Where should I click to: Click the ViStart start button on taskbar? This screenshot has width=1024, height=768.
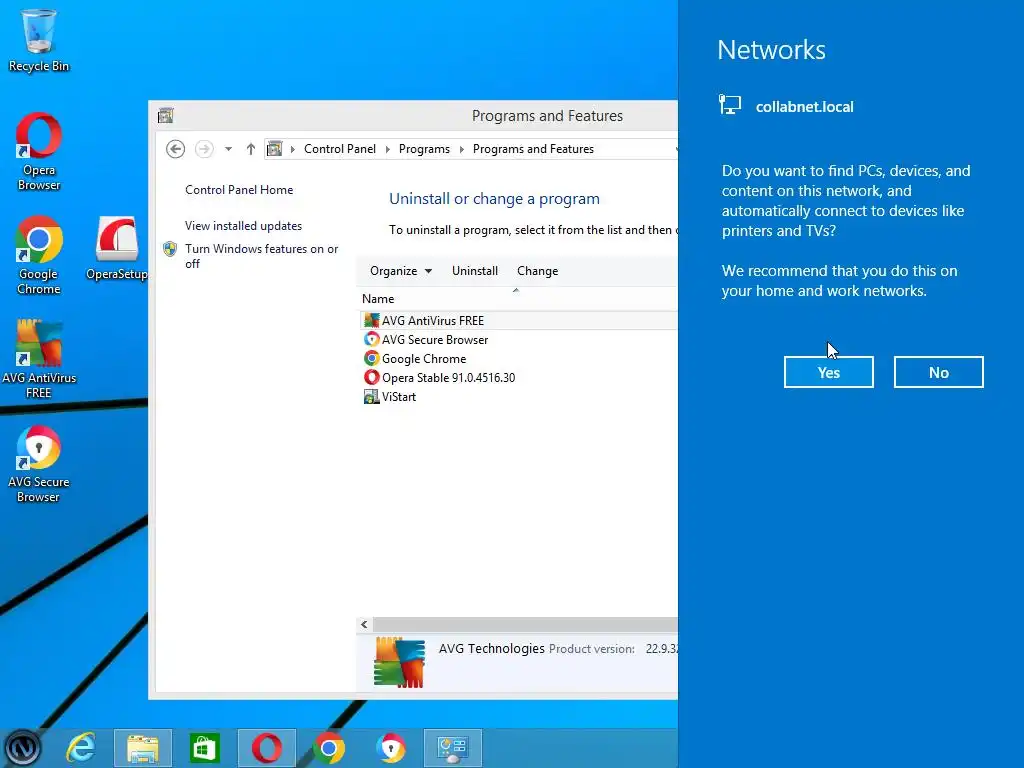click(23, 748)
